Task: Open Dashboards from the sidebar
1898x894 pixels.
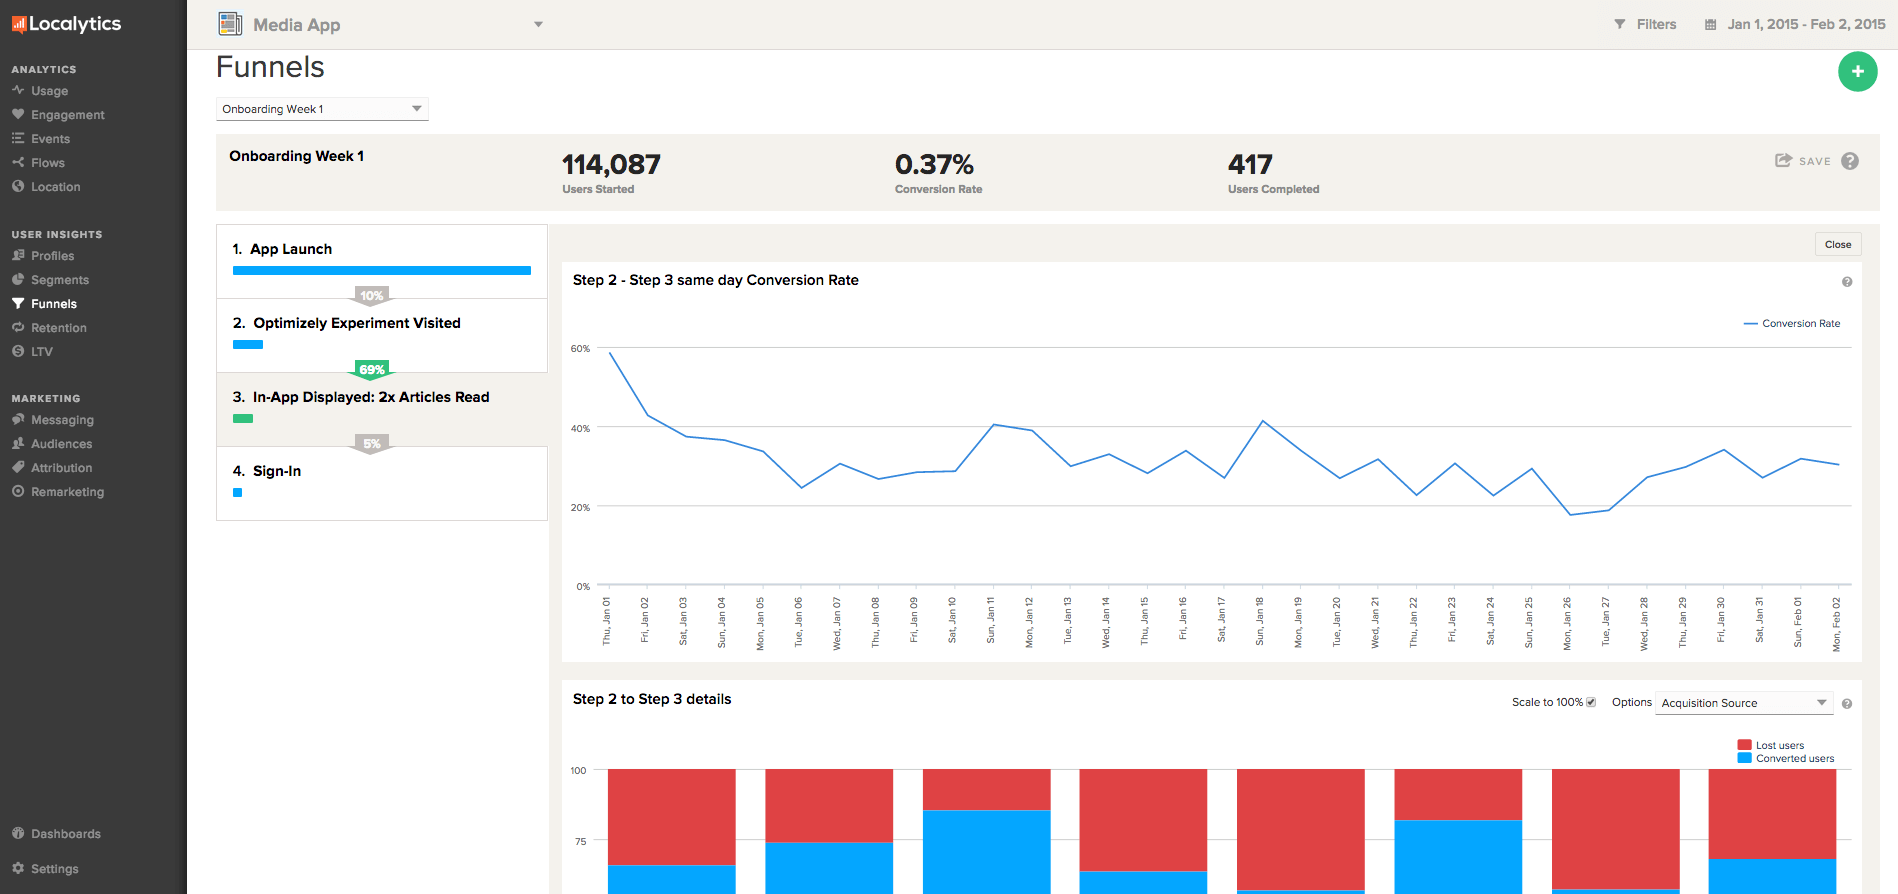Action: tap(66, 833)
